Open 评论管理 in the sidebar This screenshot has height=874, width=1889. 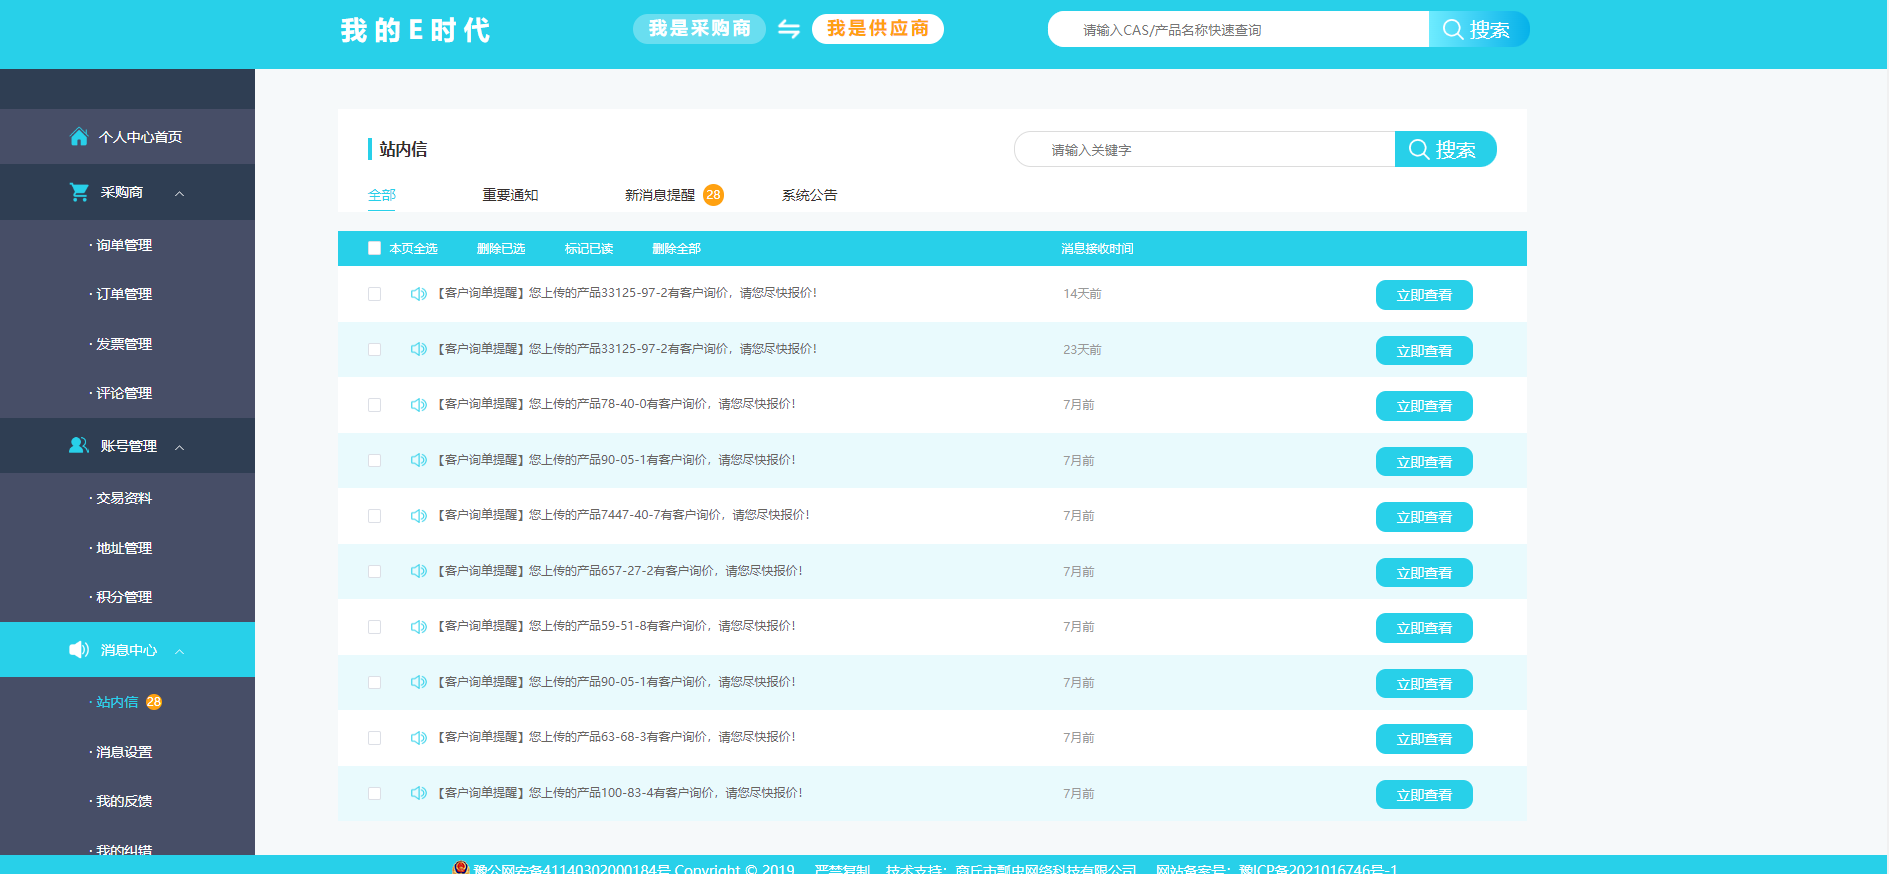click(124, 393)
